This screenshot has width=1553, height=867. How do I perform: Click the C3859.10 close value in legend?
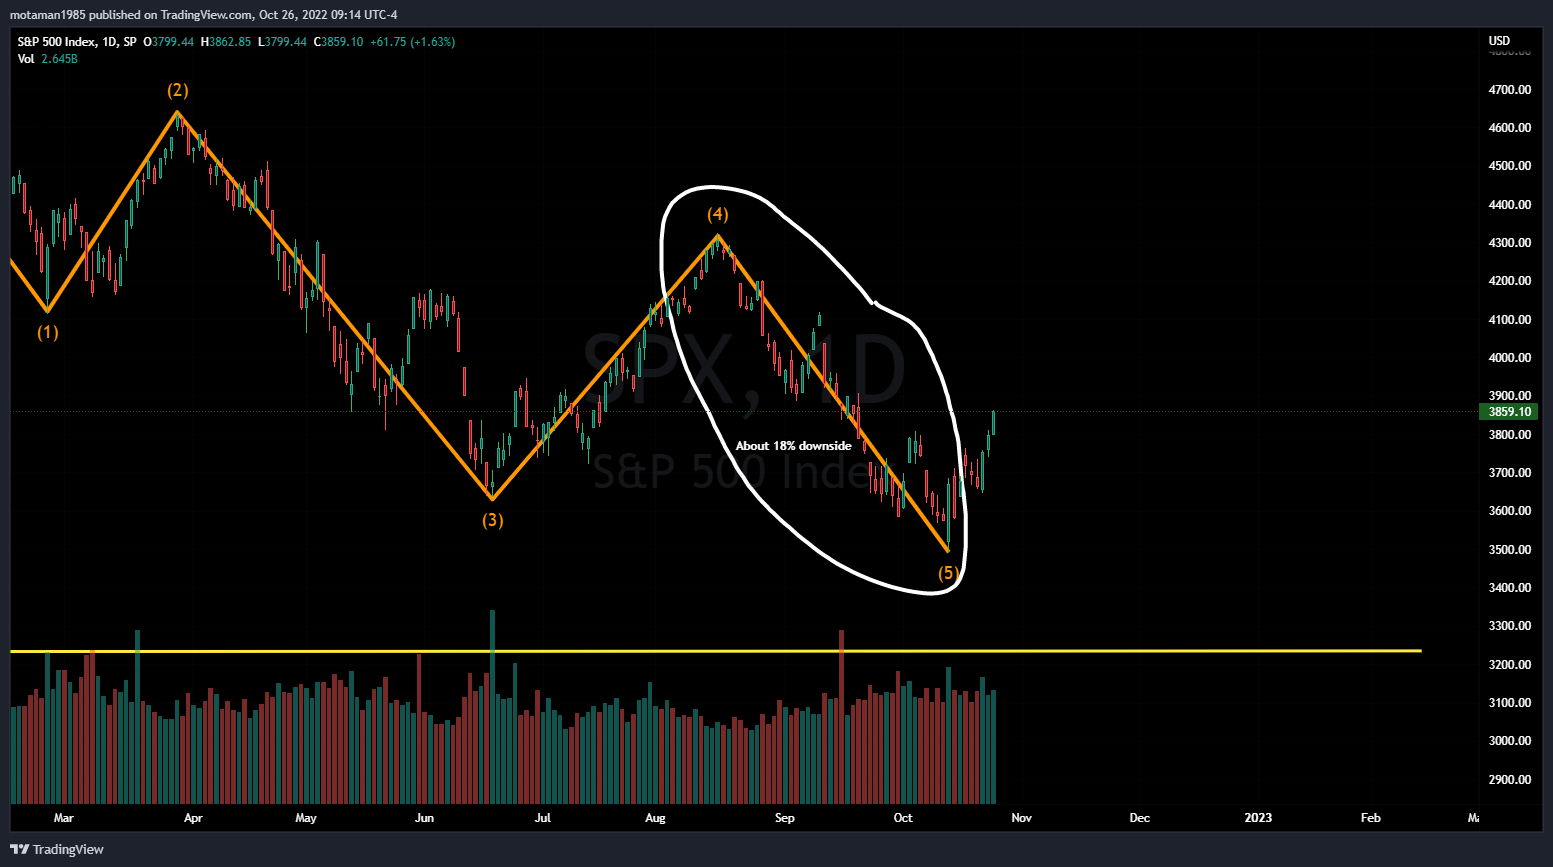tap(338, 42)
